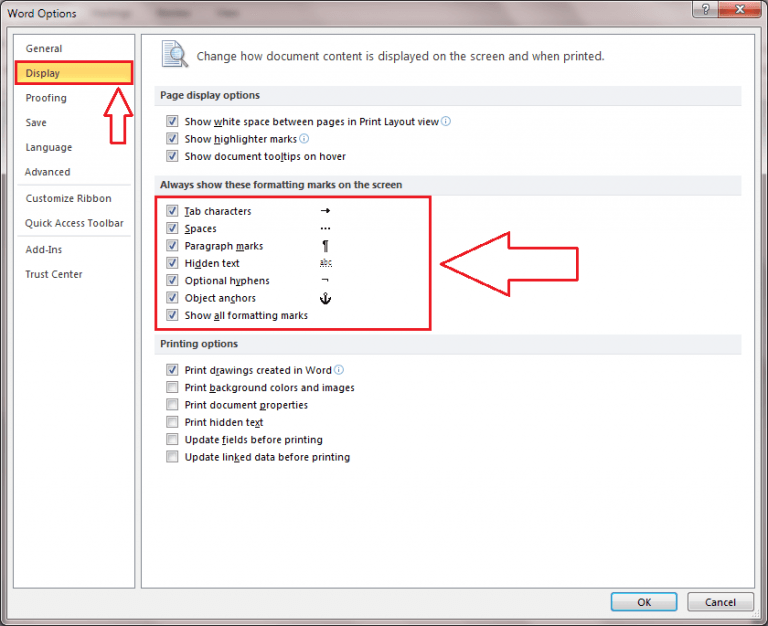Check Print document properties
The width and height of the screenshot is (768, 626).
coord(172,405)
